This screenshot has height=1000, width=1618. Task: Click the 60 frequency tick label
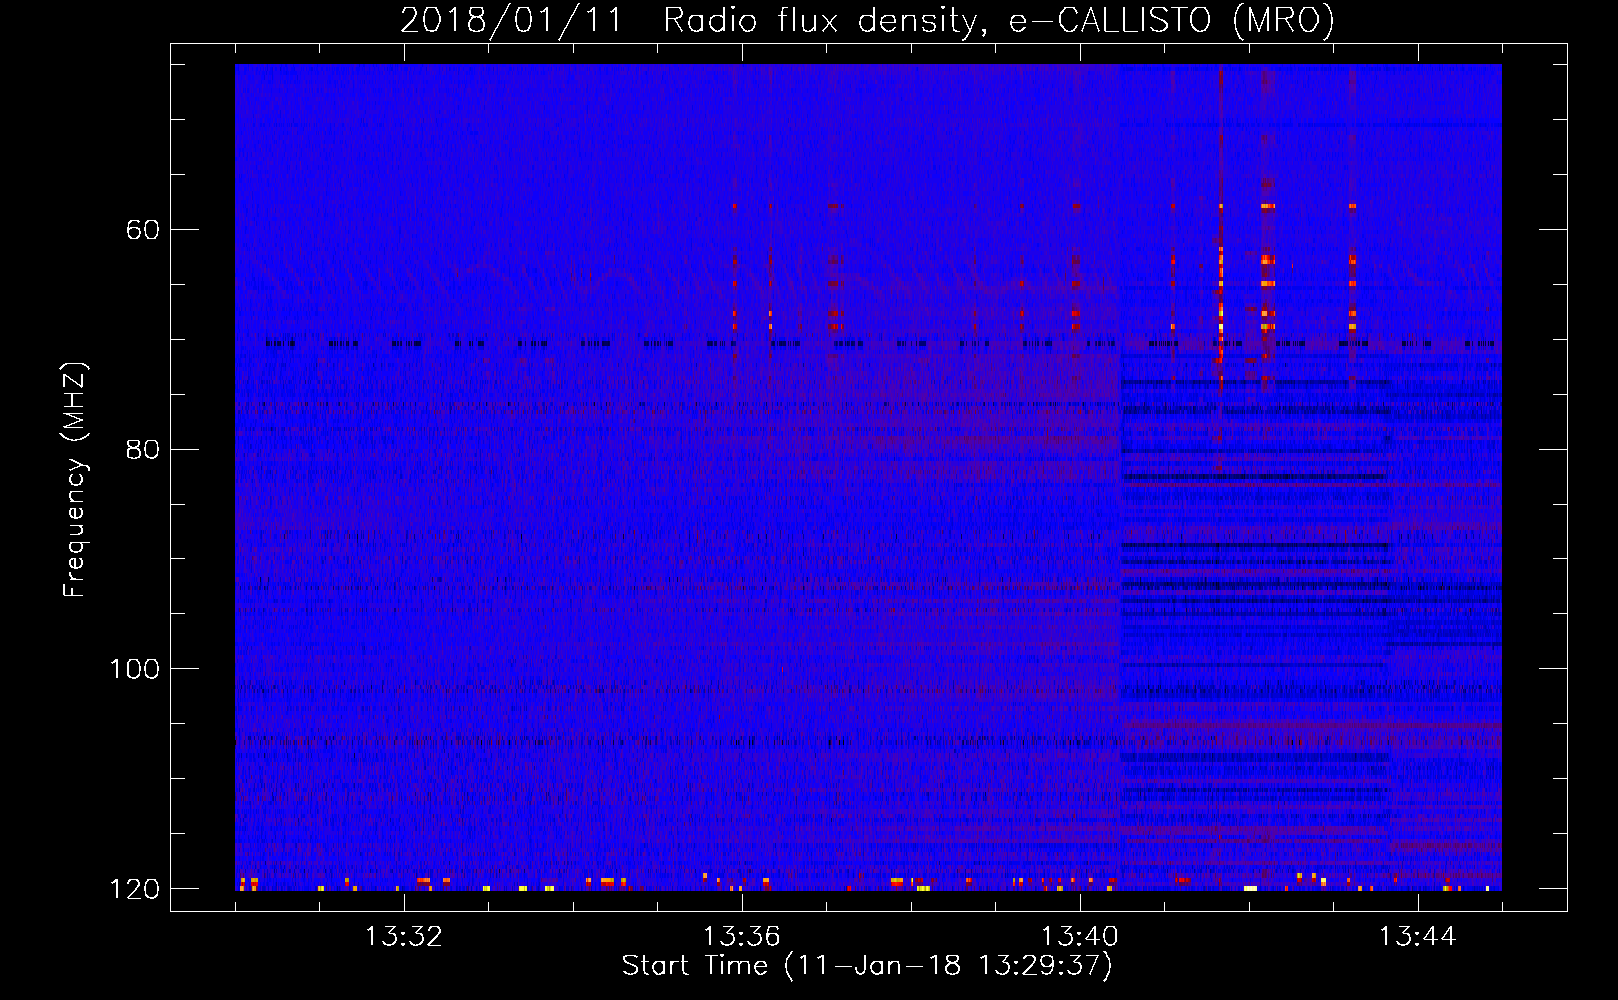point(143,230)
